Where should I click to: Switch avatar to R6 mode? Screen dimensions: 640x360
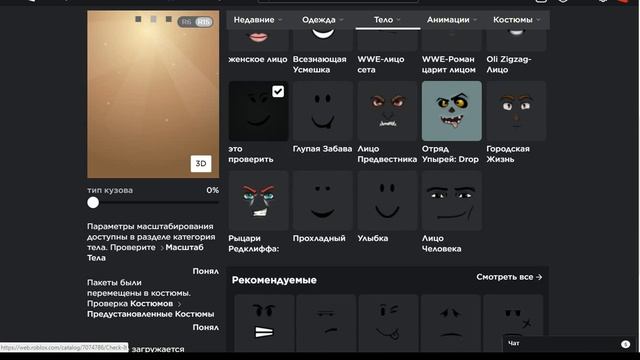coord(187,22)
